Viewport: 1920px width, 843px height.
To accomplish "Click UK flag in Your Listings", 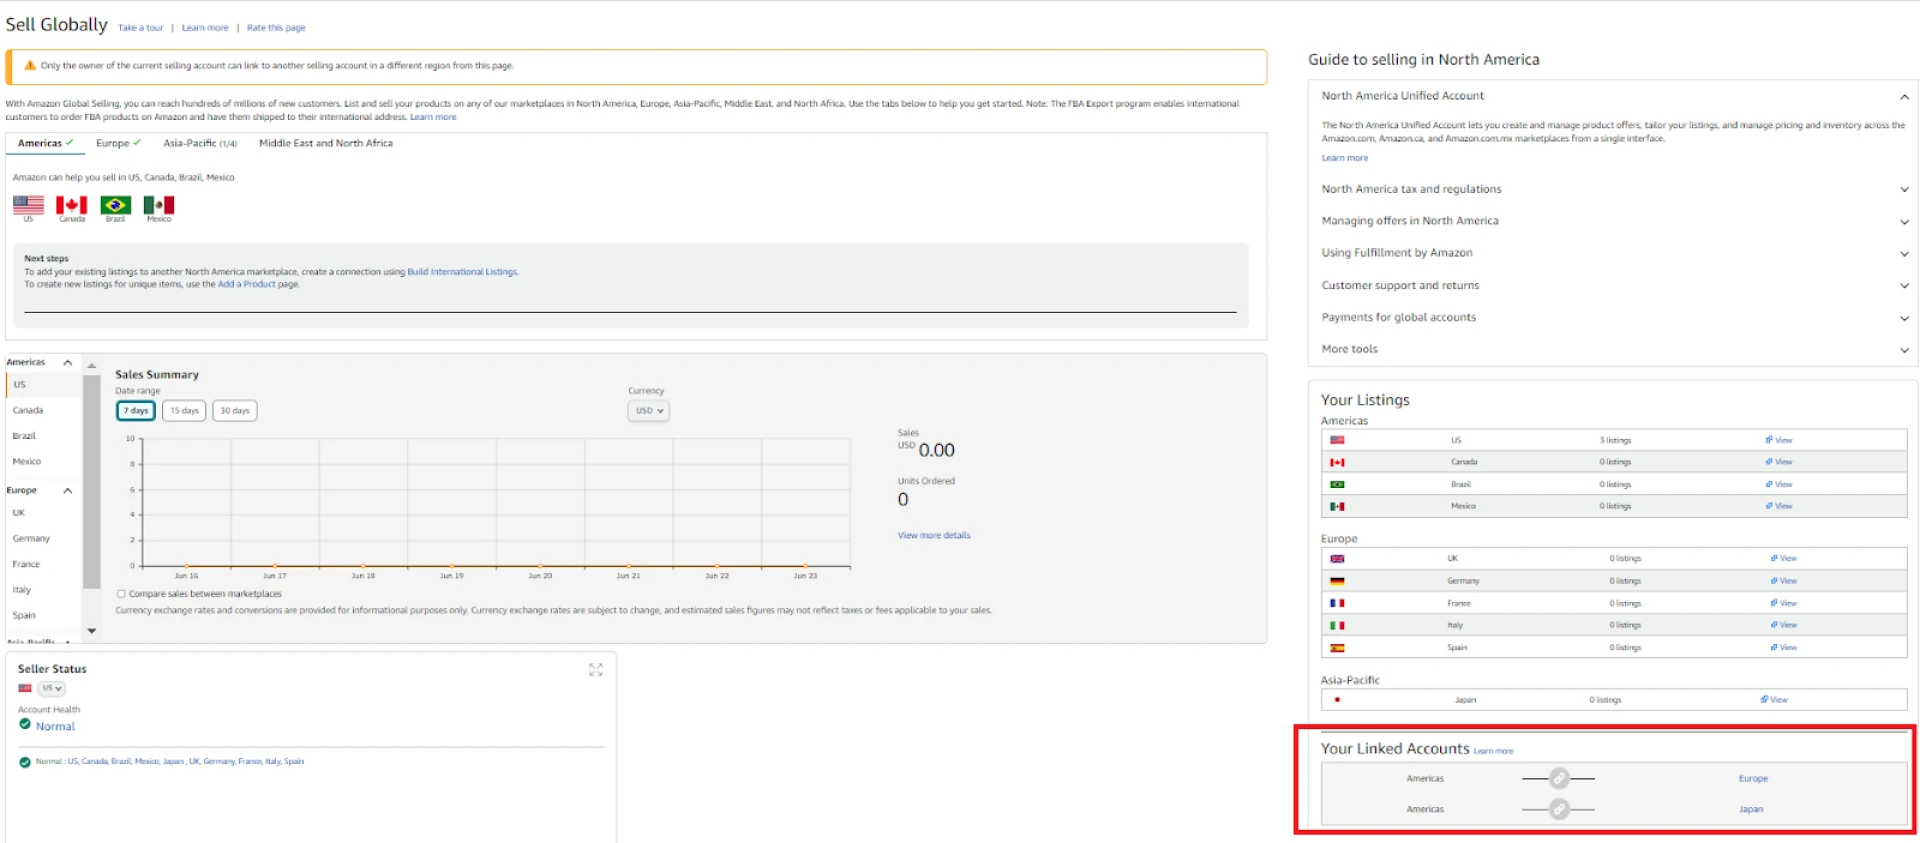I will [1337, 559].
